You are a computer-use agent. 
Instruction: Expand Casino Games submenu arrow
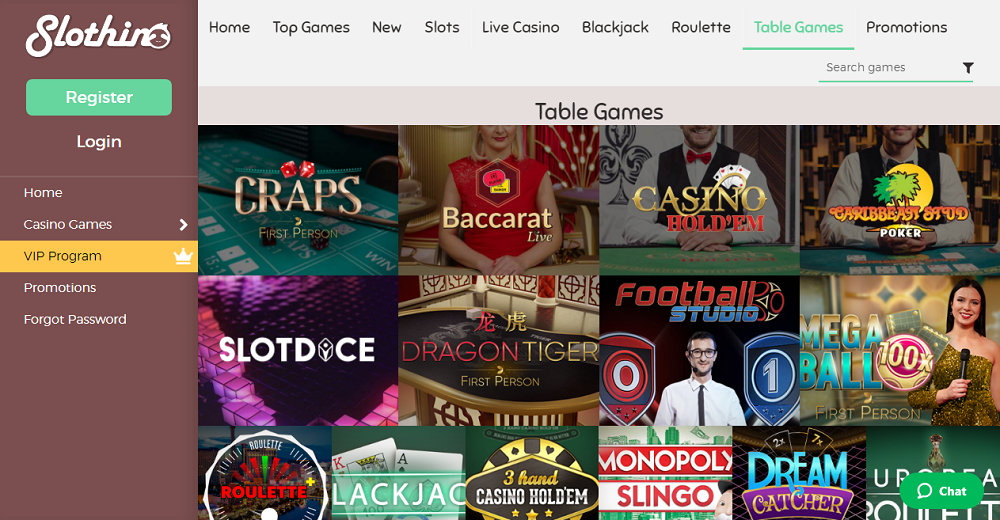(x=184, y=225)
